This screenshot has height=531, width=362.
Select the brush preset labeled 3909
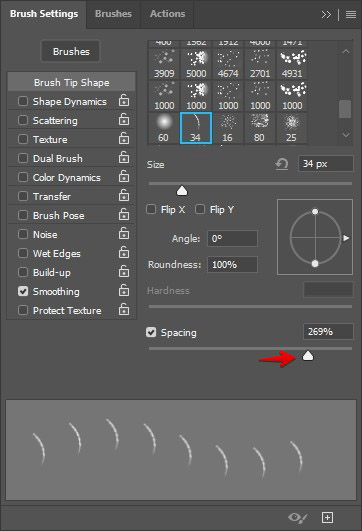click(x=164, y=64)
